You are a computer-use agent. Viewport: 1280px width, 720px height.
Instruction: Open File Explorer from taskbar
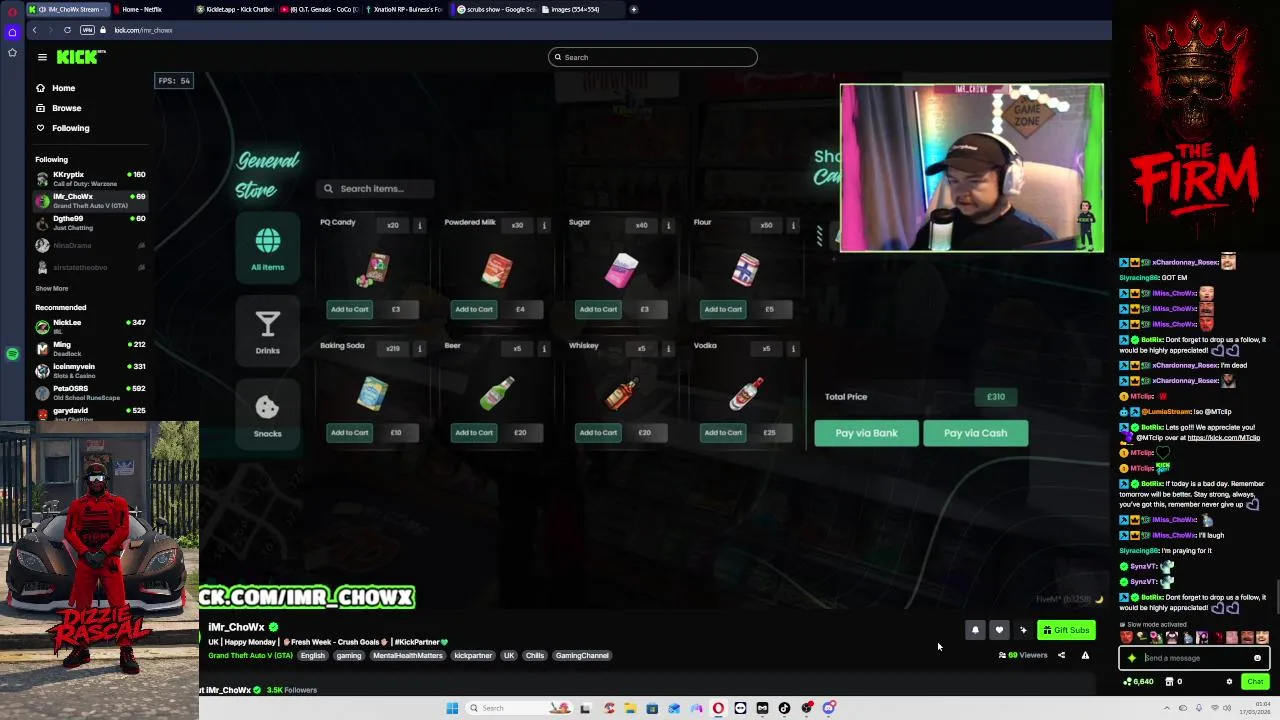click(x=630, y=708)
